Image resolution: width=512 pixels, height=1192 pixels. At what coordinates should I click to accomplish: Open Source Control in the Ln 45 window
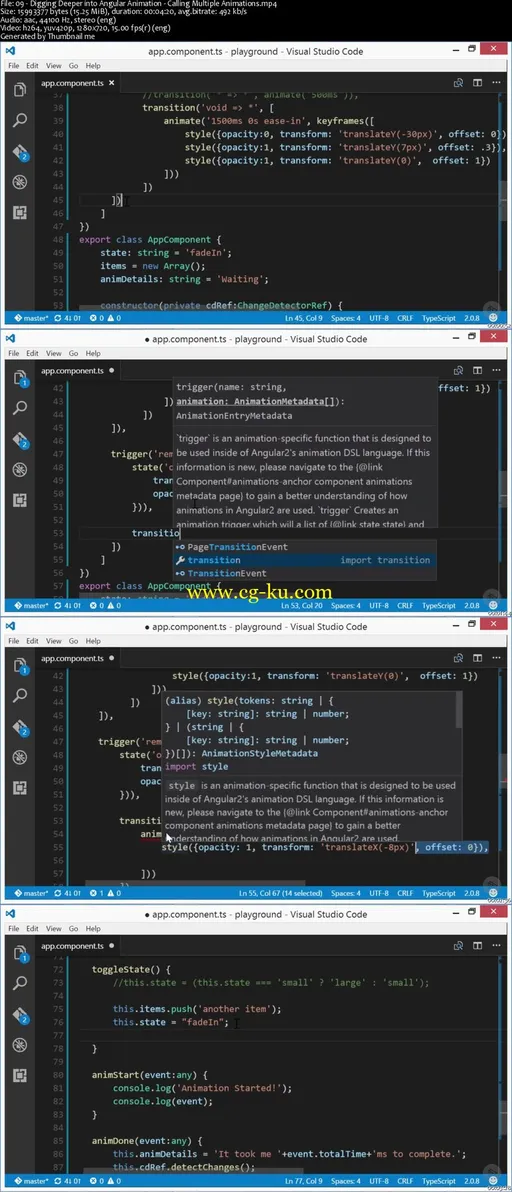pyautogui.click(x=20, y=151)
